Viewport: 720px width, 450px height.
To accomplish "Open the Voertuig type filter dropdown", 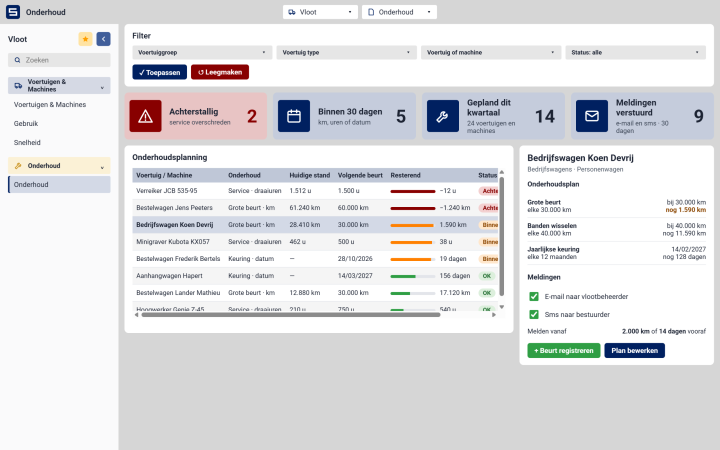I will pos(346,52).
